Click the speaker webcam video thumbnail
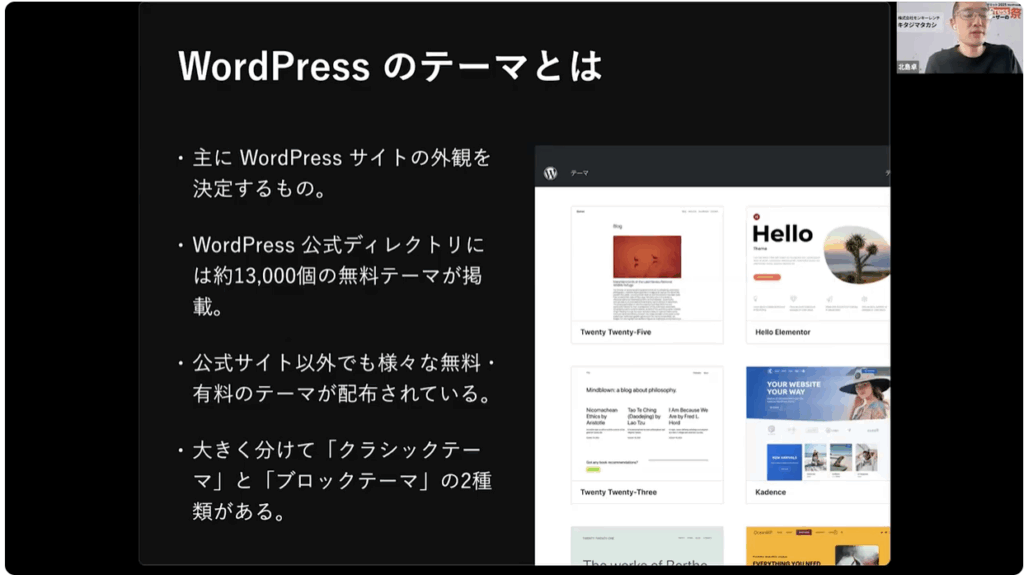Image resolution: width=1024 pixels, height=575 pixels. click(x=959, y=37)
